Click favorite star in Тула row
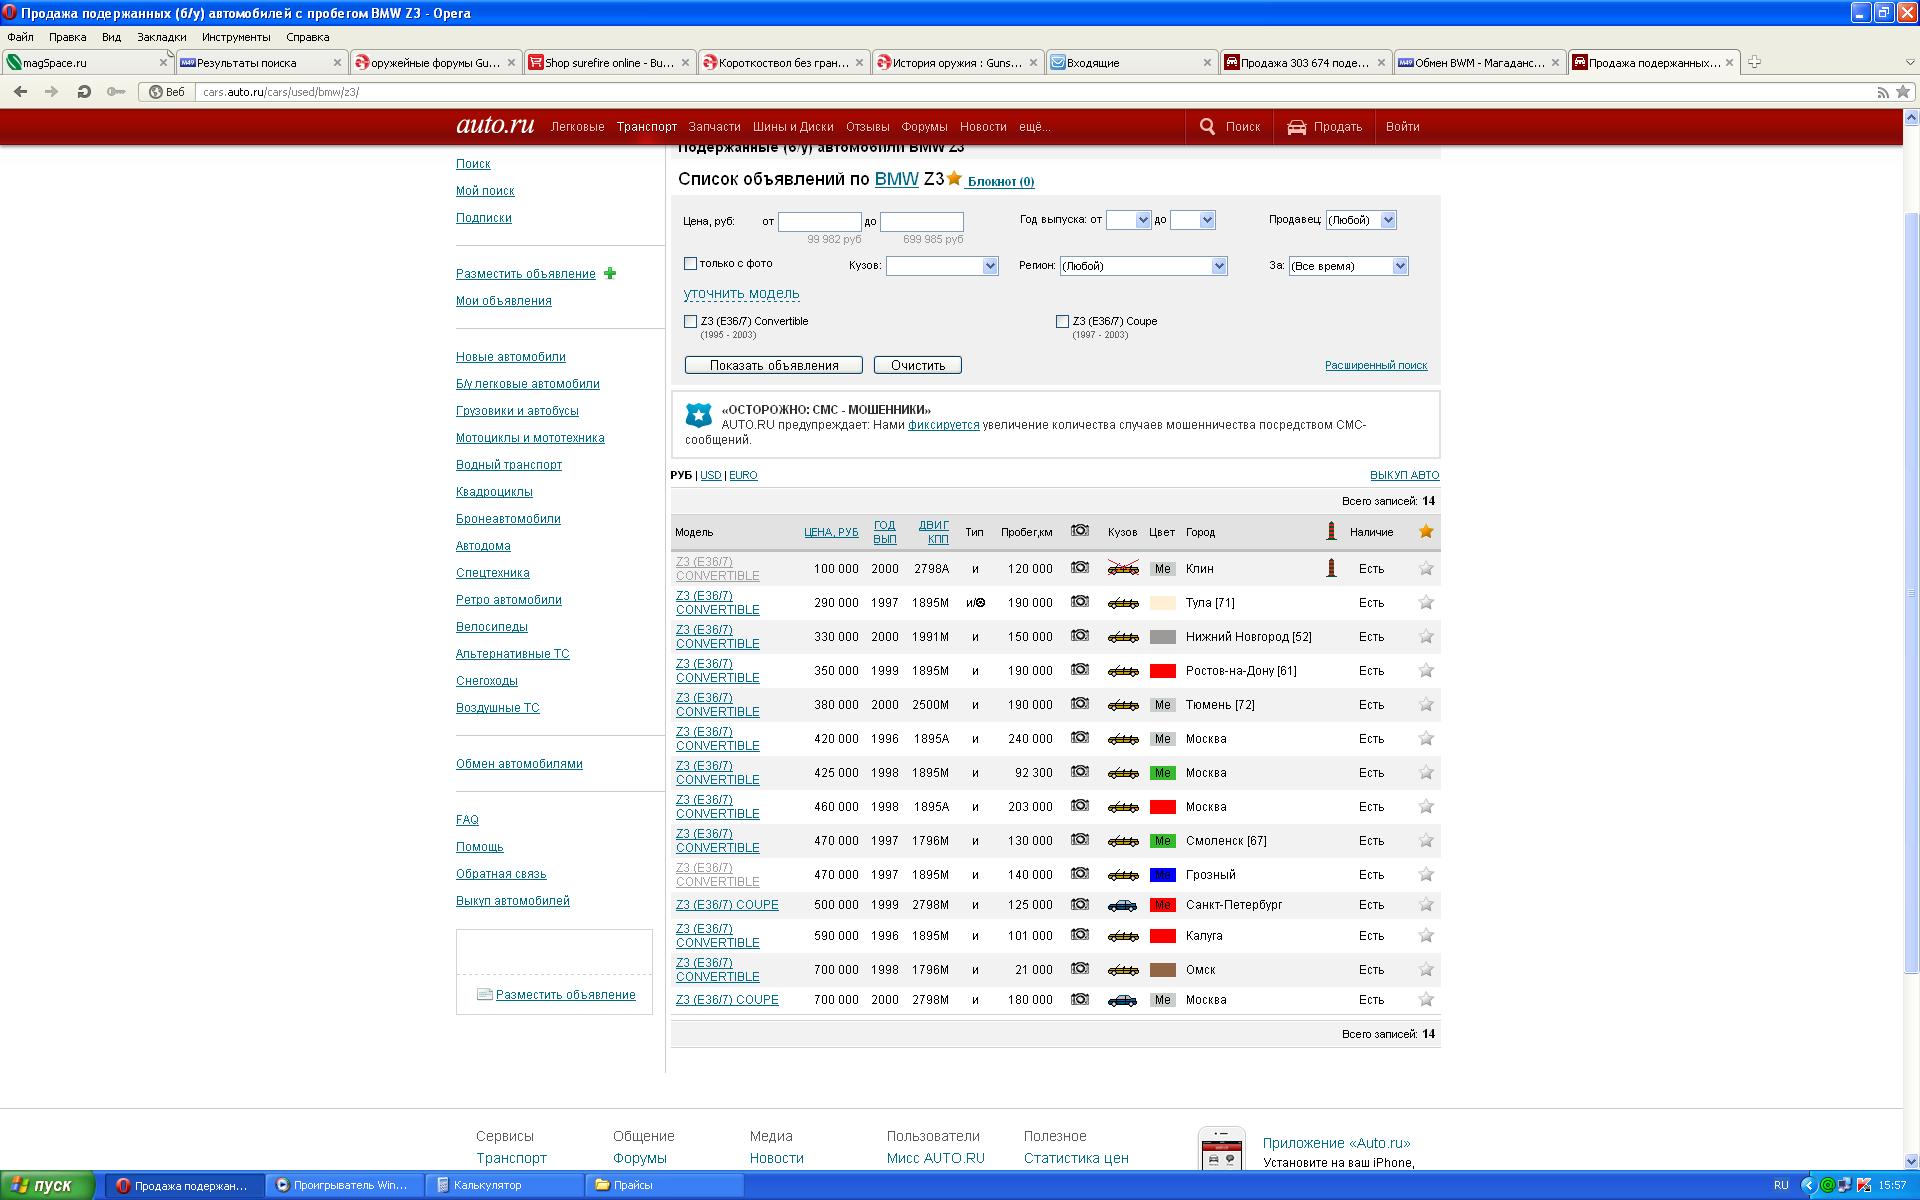 [1426, 602]
